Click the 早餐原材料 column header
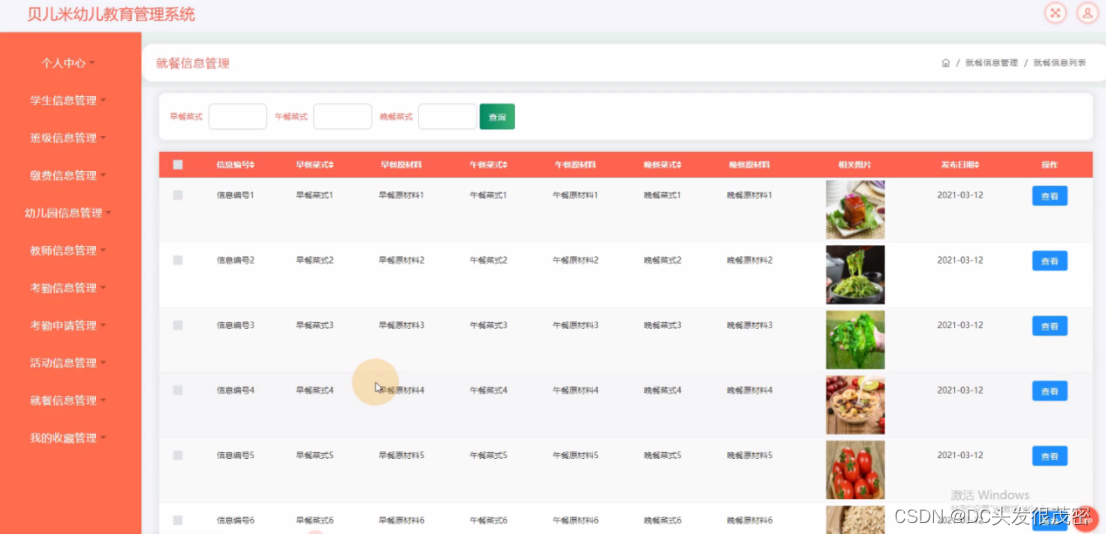The width and height of the screenshot is (1106, 535). click(x=401, y=164)
